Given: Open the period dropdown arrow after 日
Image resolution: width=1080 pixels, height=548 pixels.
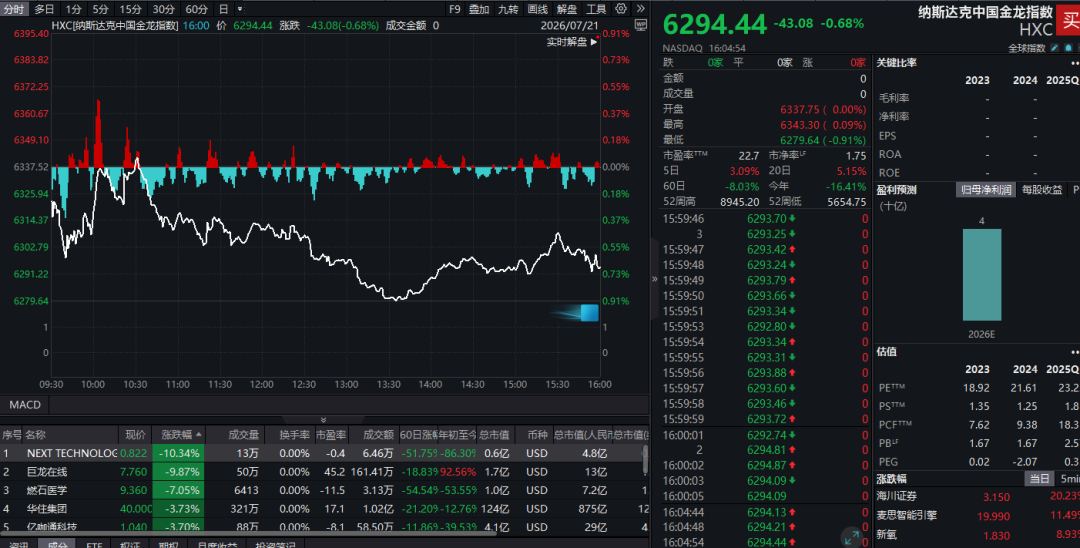Looking at the screenshot, I should click(240, 9).
